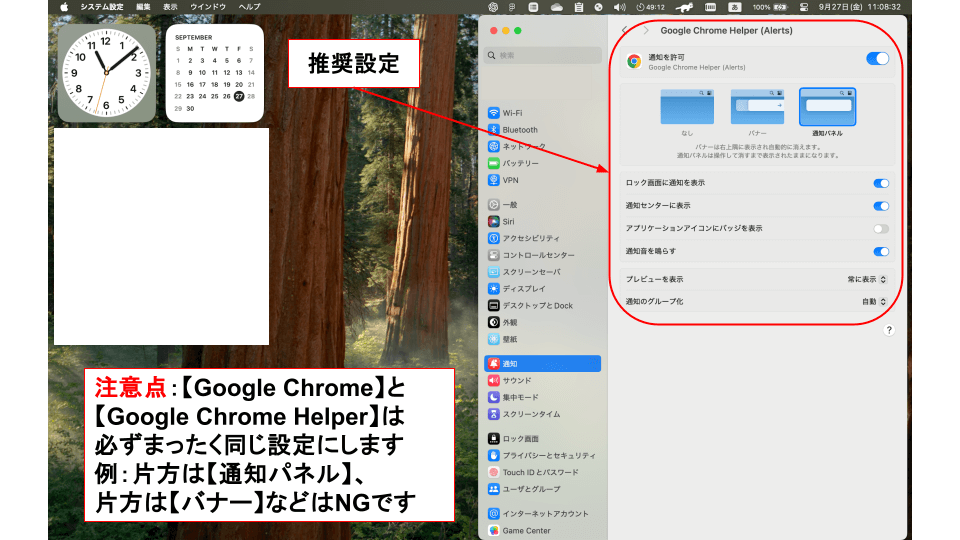Toggle 通知音を鳴らす switch

coord(881,252)
